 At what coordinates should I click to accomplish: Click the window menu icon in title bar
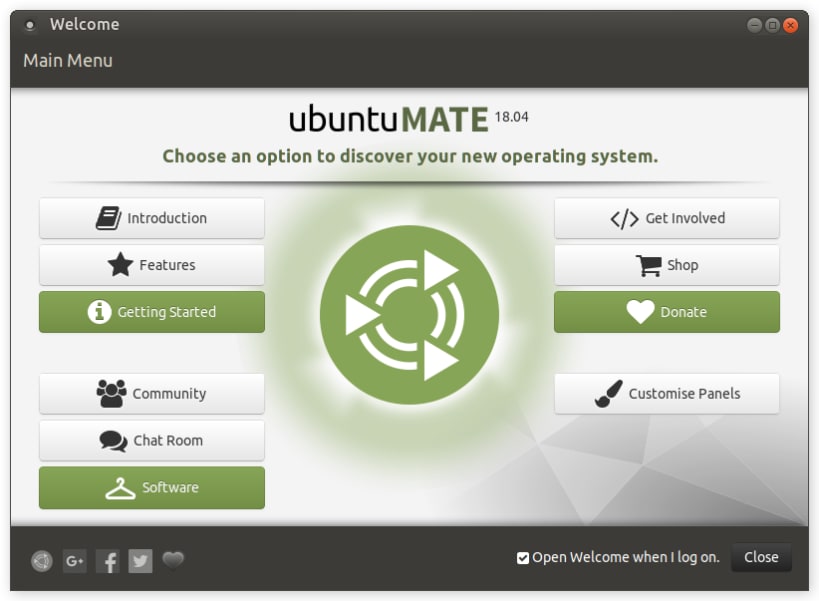[x=30, y=25]
